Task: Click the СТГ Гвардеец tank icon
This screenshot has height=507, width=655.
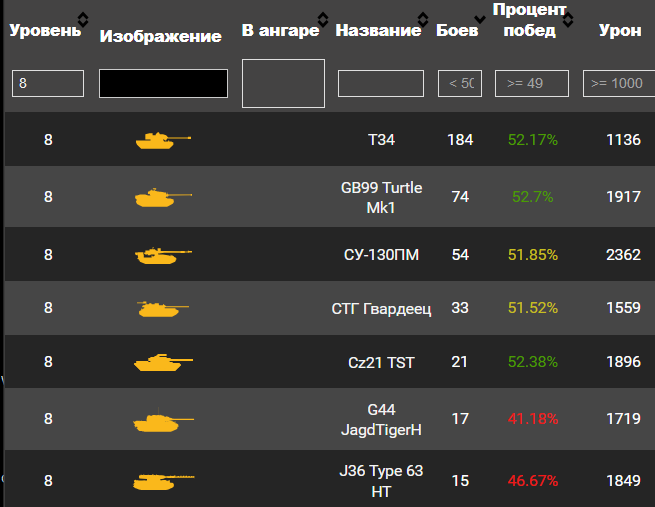Action: [160, 308]
